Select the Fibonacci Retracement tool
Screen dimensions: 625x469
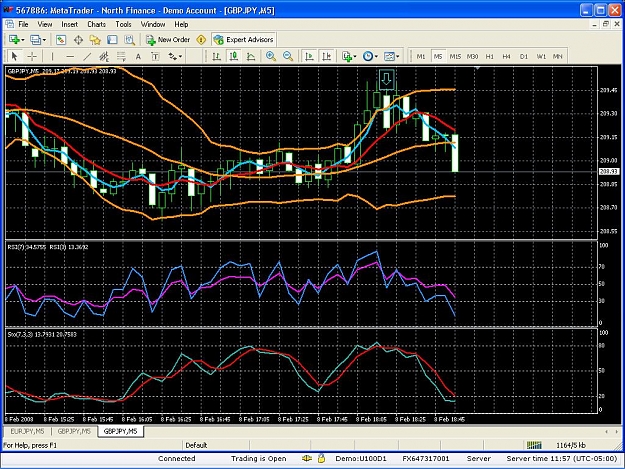pos(121,56)
